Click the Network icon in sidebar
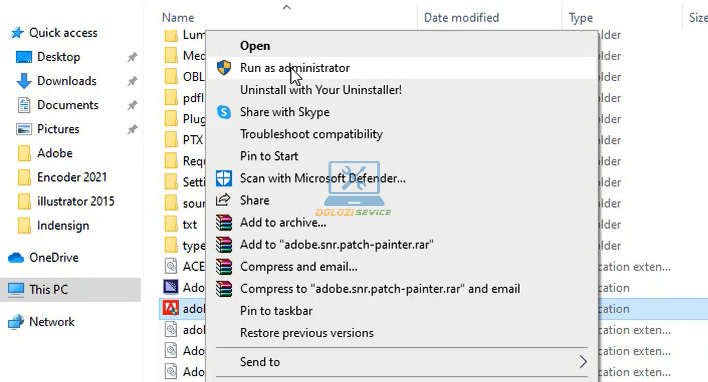 point(16,322)
